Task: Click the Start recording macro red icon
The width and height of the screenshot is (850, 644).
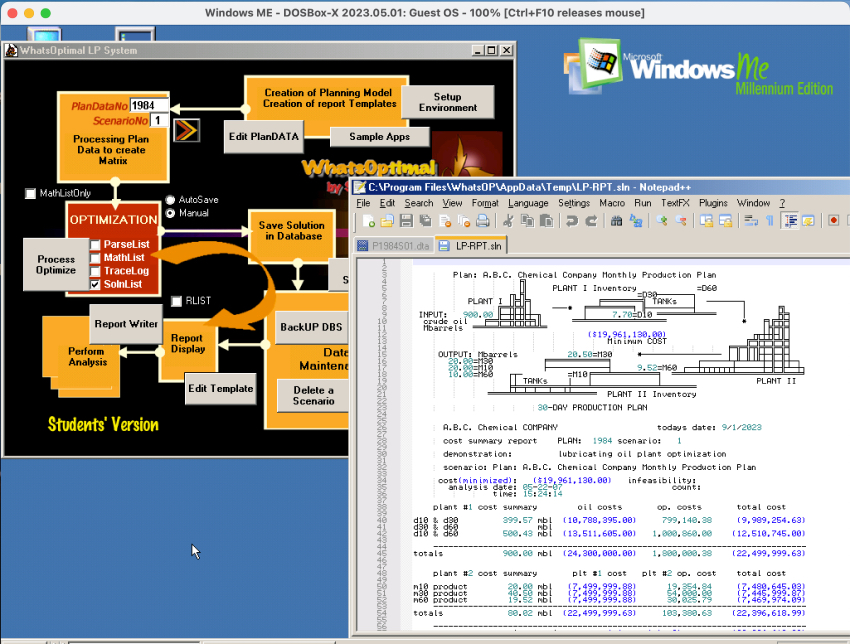Action: pyautogui.click(x=834, y=220)
